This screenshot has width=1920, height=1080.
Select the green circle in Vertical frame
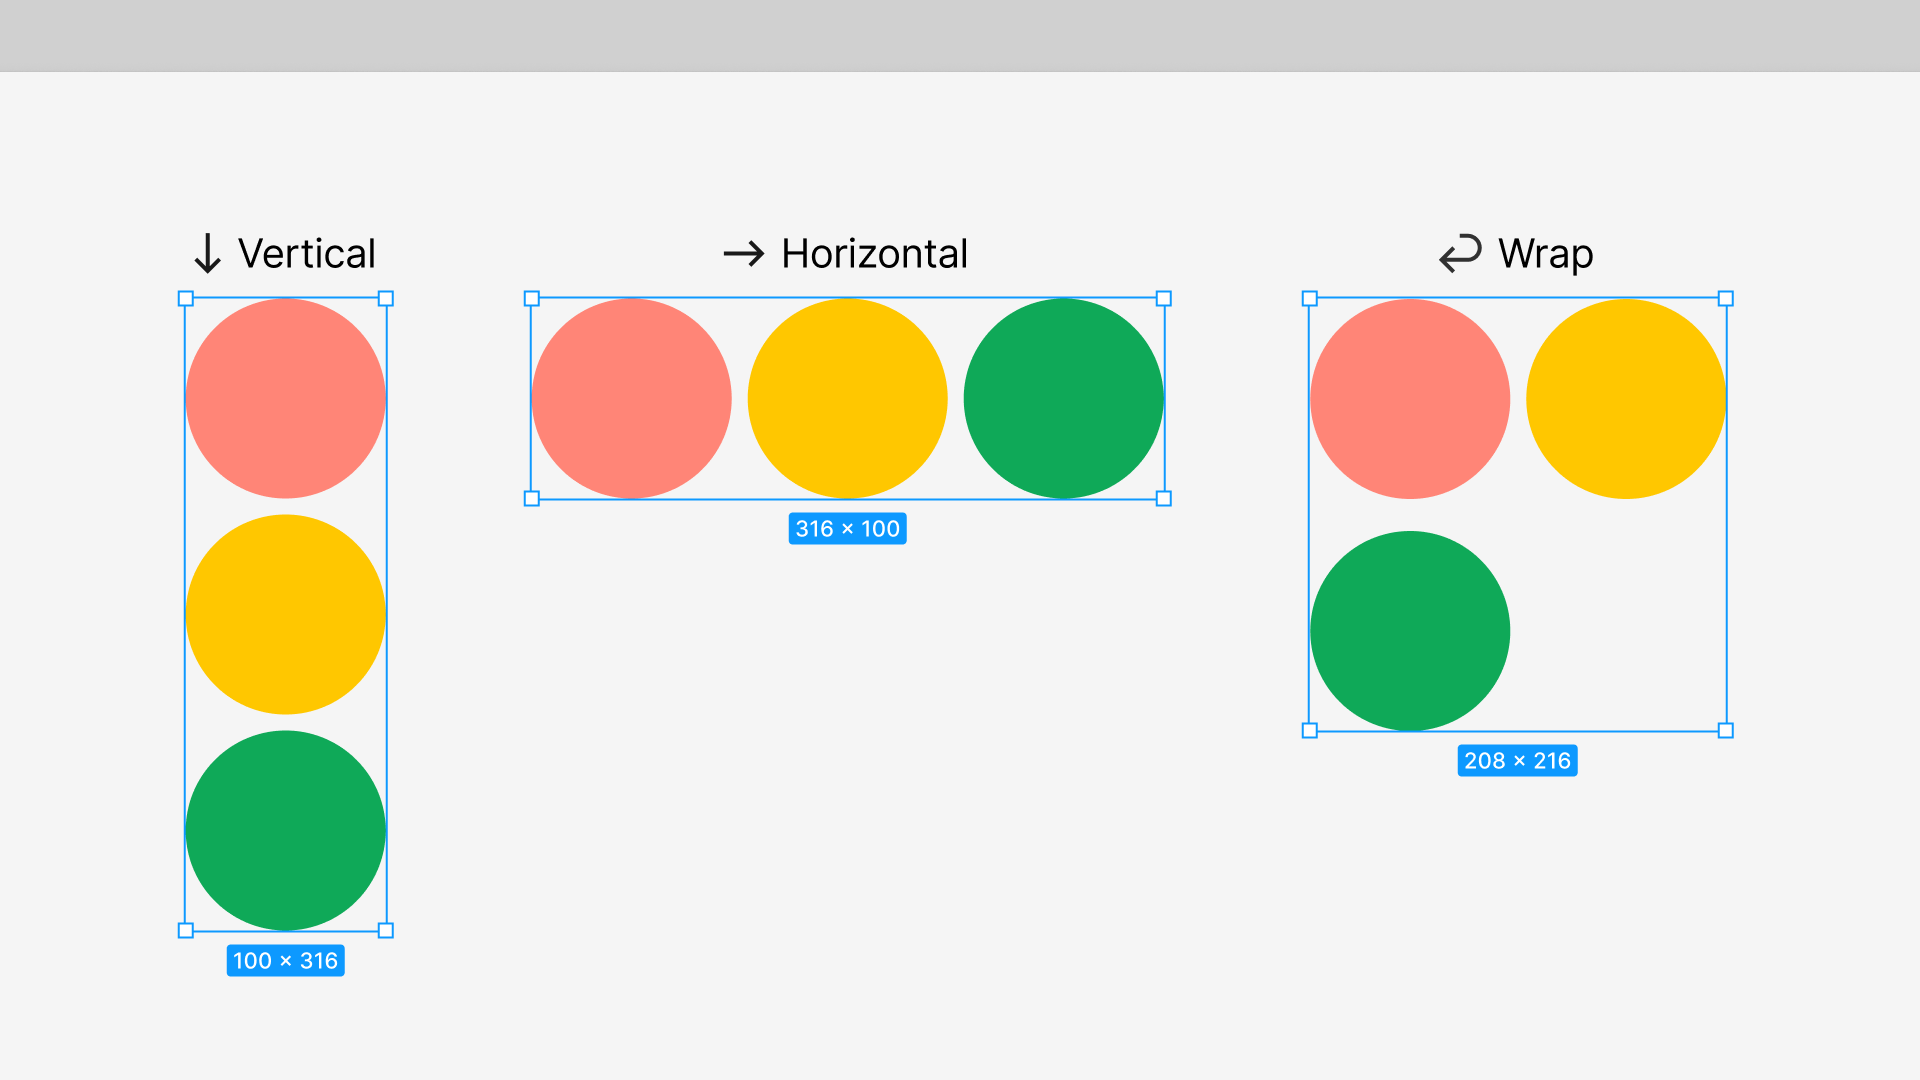286,830
